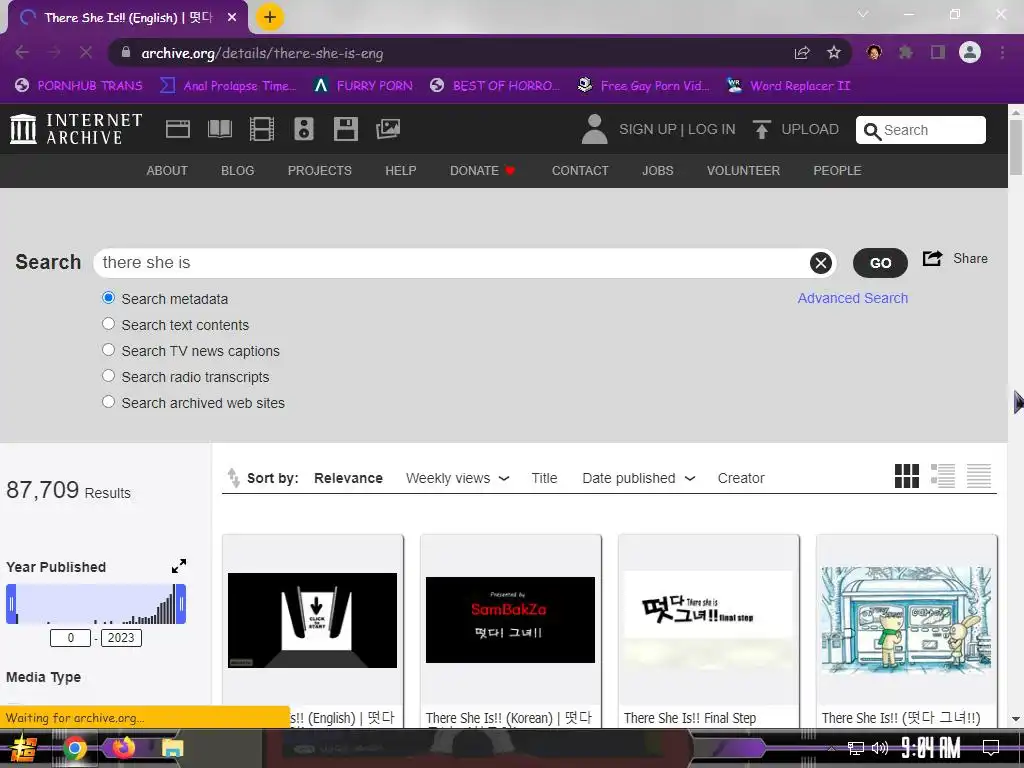Select Search archived web sites option

pos(108,402)
